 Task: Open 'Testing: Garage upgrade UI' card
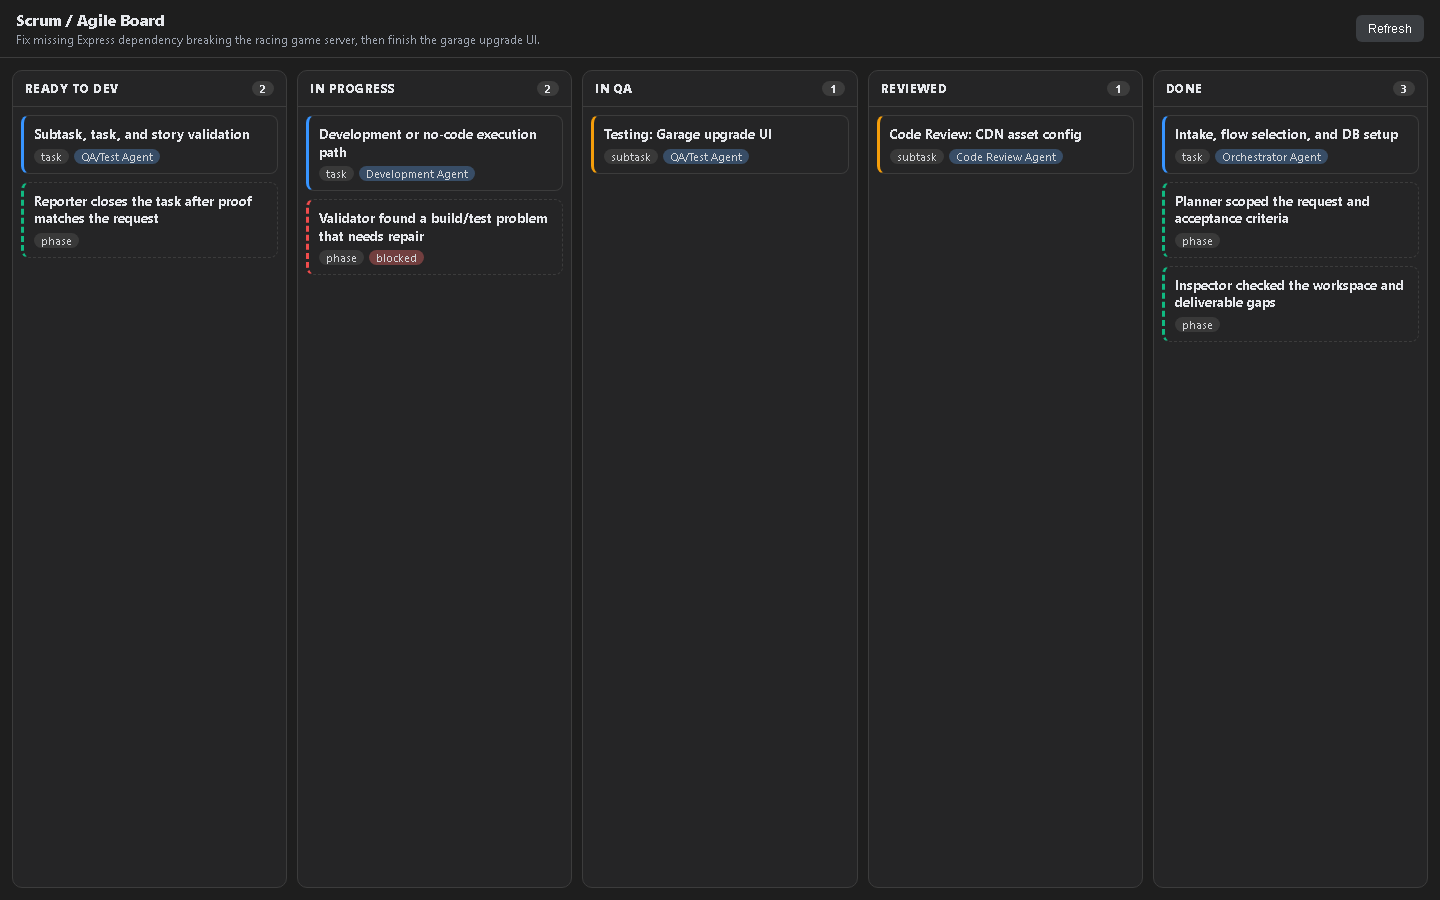[x=720, y=144]
